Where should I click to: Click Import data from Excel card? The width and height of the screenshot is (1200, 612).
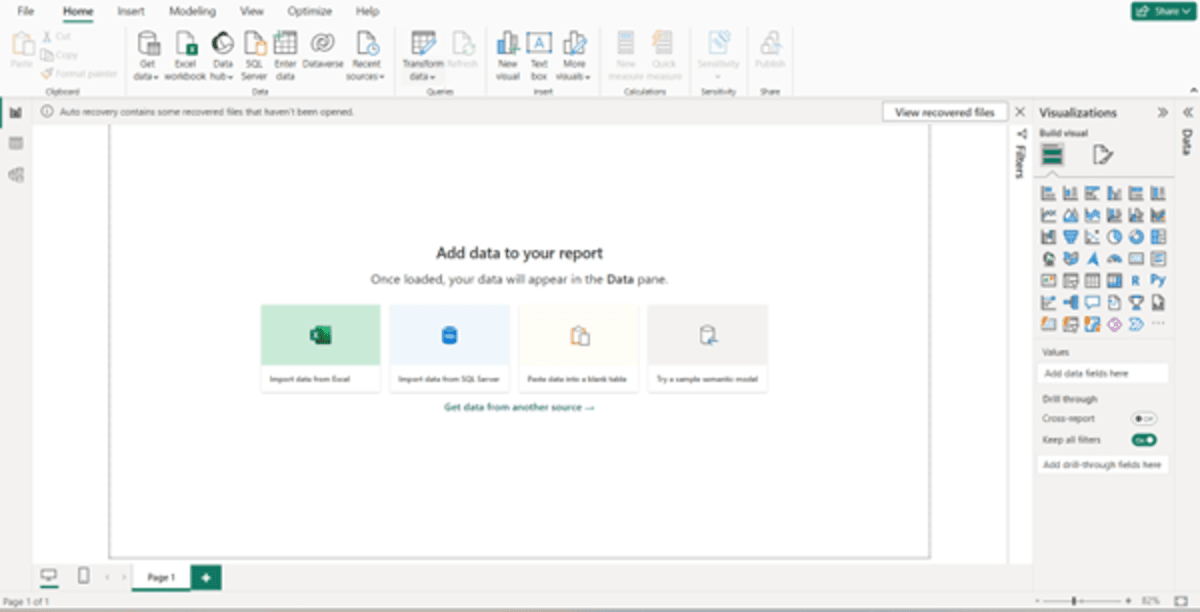321,348
